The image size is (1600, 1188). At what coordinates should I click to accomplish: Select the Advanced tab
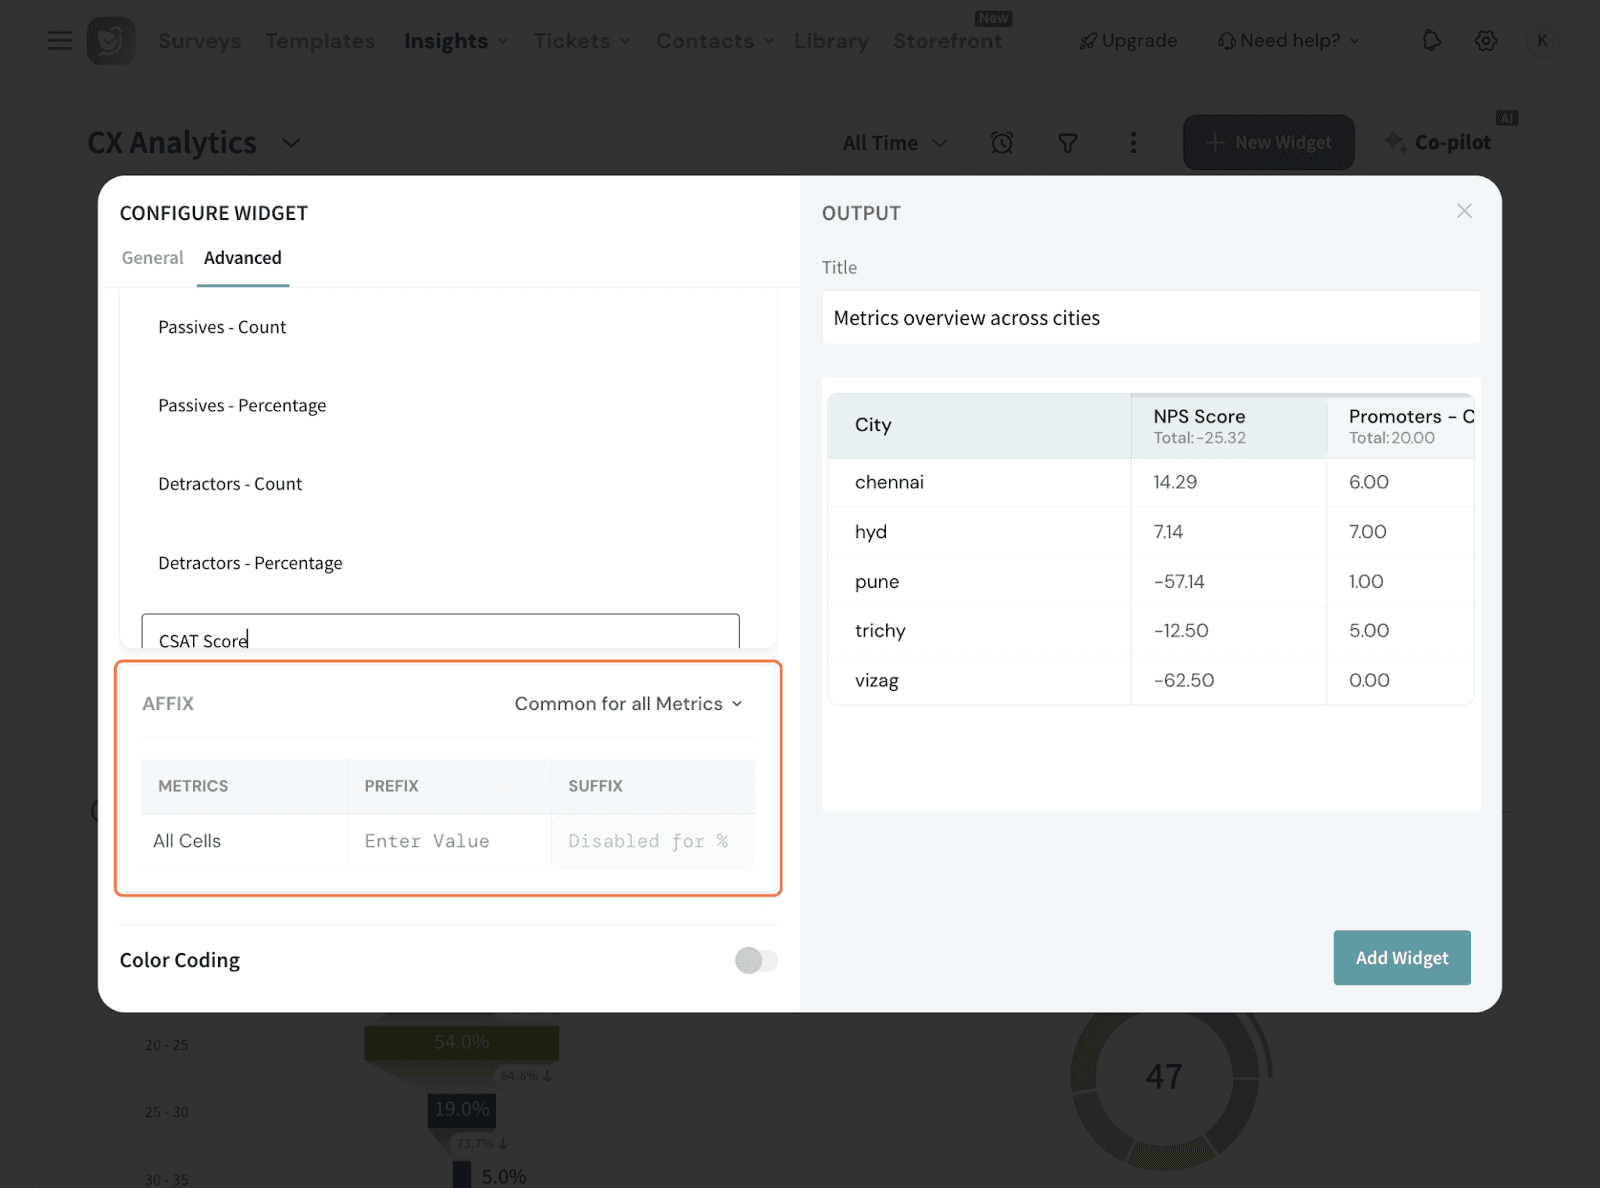pos(243,258)
